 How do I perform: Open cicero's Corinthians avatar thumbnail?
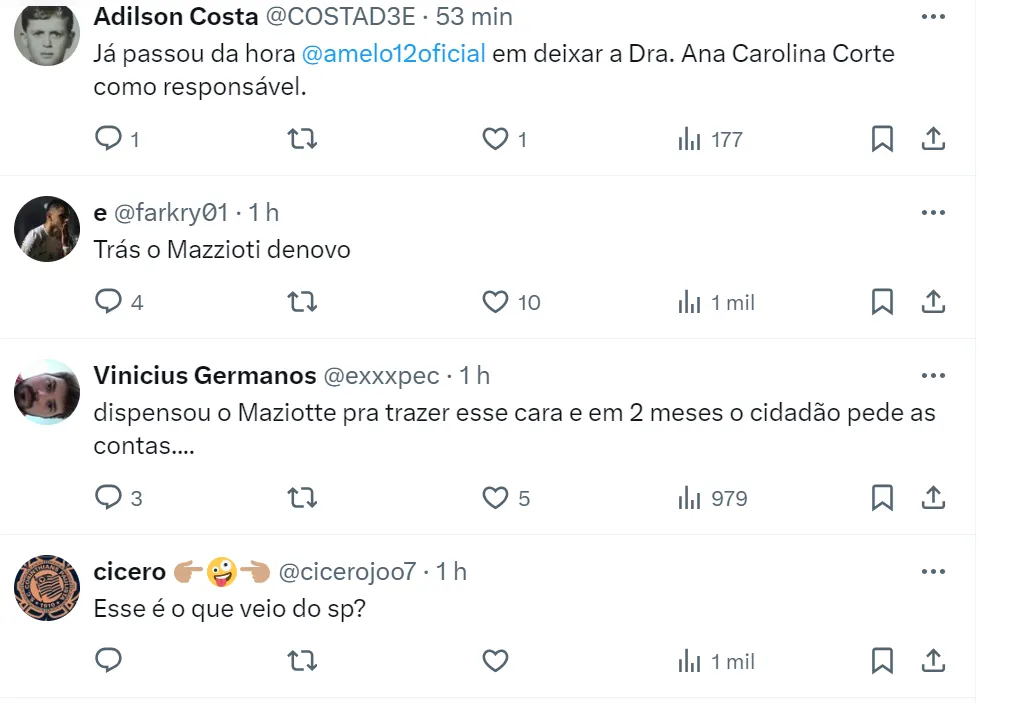[47, 588]
